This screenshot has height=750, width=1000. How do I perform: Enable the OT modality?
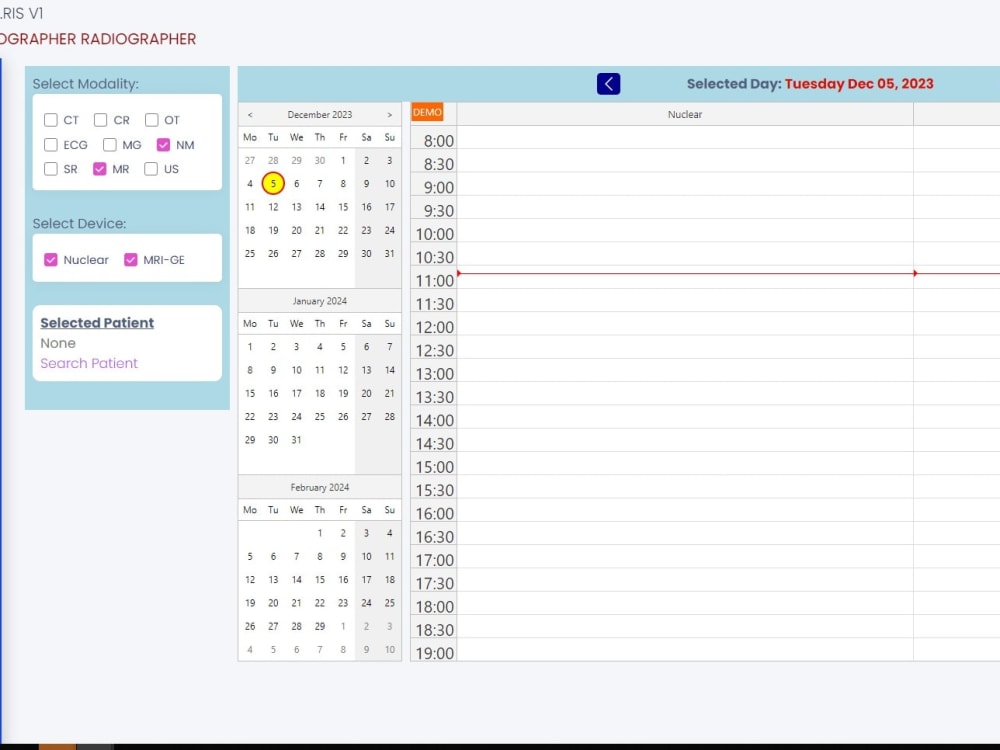click(x=152, y=119)
